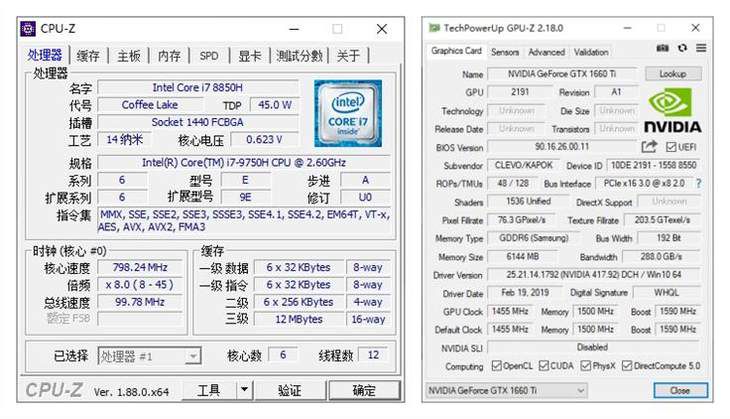Click the Digital Signature field WHQL
The height and width of the screenshot is (419, 730).
point(667,293)
